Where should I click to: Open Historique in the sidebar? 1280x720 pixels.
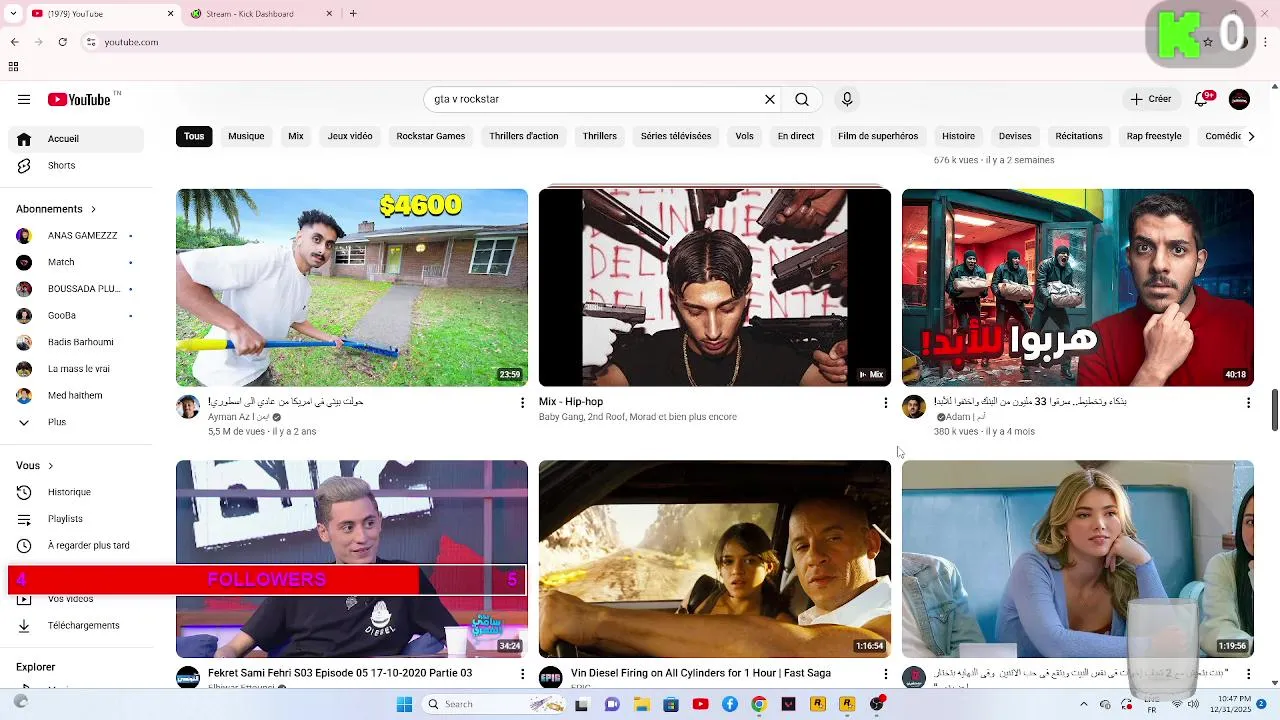(76, 492)
